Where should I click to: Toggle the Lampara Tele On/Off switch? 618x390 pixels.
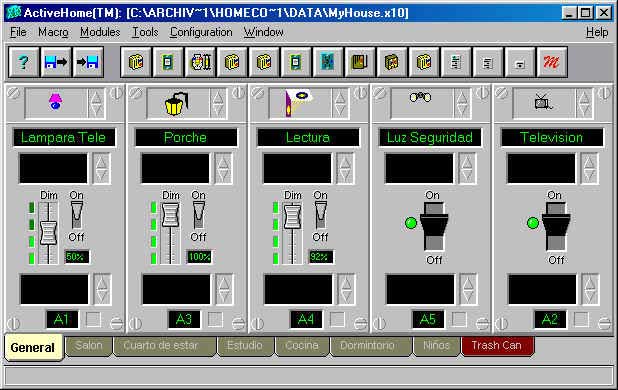(76, 215)
